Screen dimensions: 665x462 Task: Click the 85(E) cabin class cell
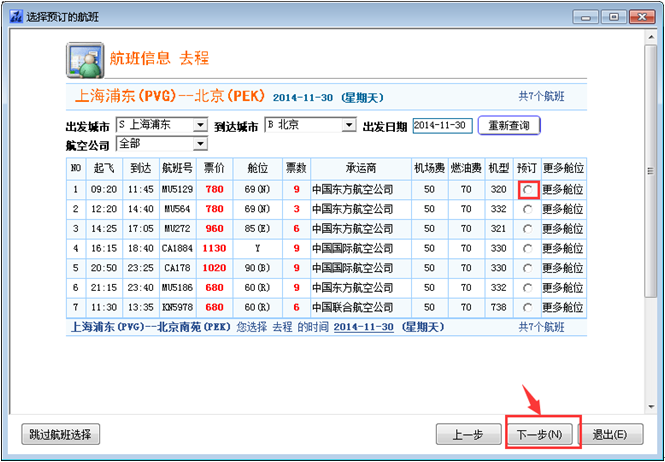257,229
